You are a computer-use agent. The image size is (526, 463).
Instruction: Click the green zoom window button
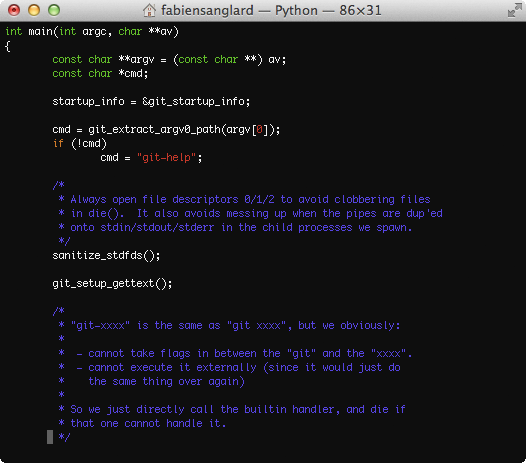click(54, 10)
